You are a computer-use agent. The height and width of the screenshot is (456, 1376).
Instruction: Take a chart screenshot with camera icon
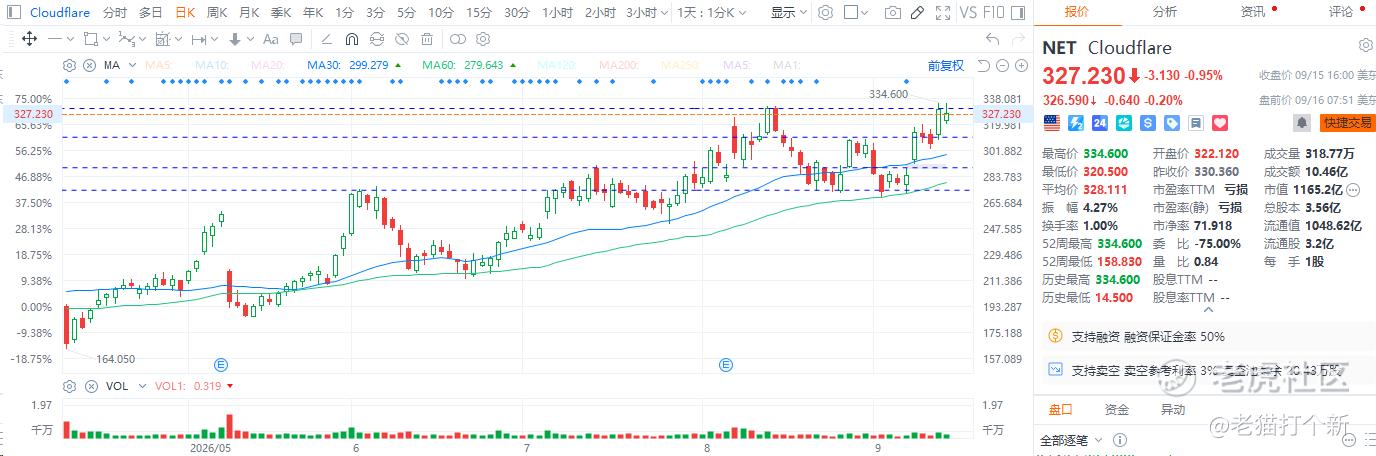click(x=892, y=13)
